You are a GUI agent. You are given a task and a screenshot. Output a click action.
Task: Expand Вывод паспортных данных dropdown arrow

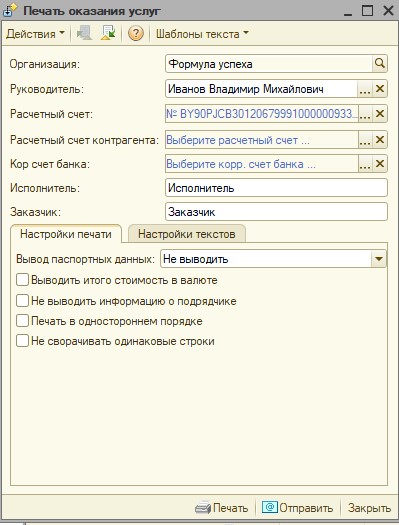click(379, 259)
